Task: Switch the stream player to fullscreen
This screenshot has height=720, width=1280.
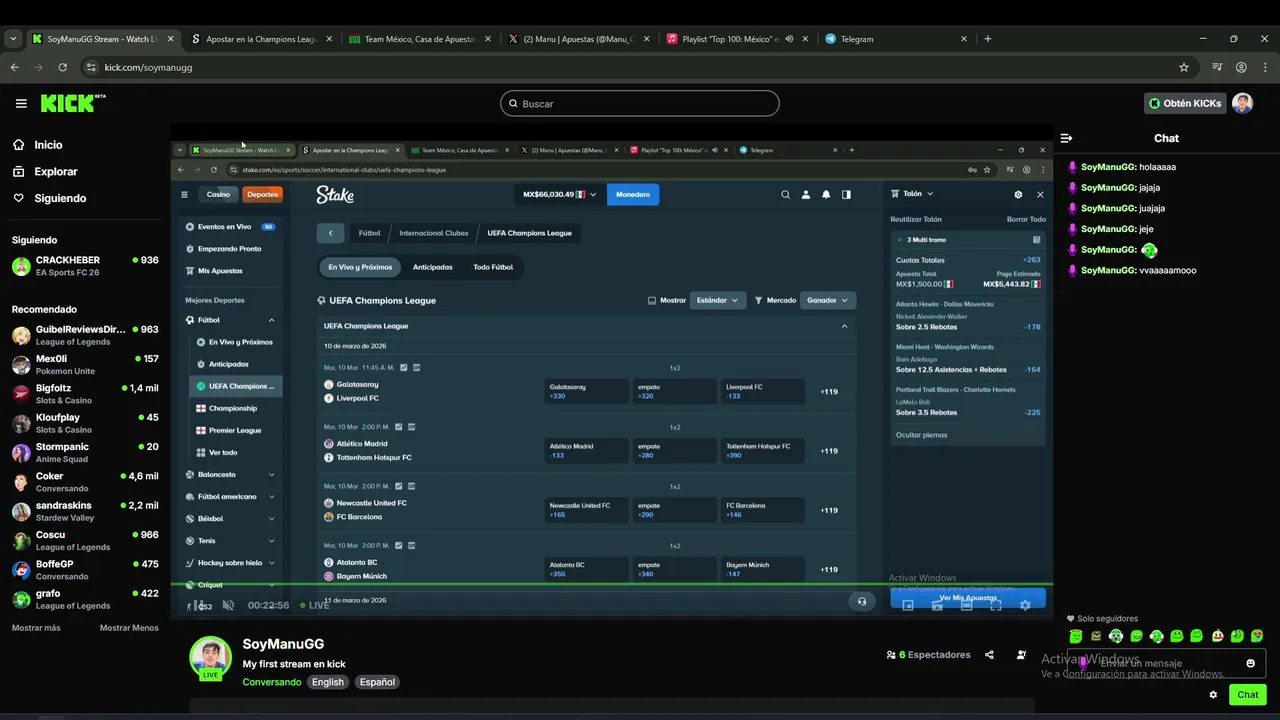Action: (995, 605)
